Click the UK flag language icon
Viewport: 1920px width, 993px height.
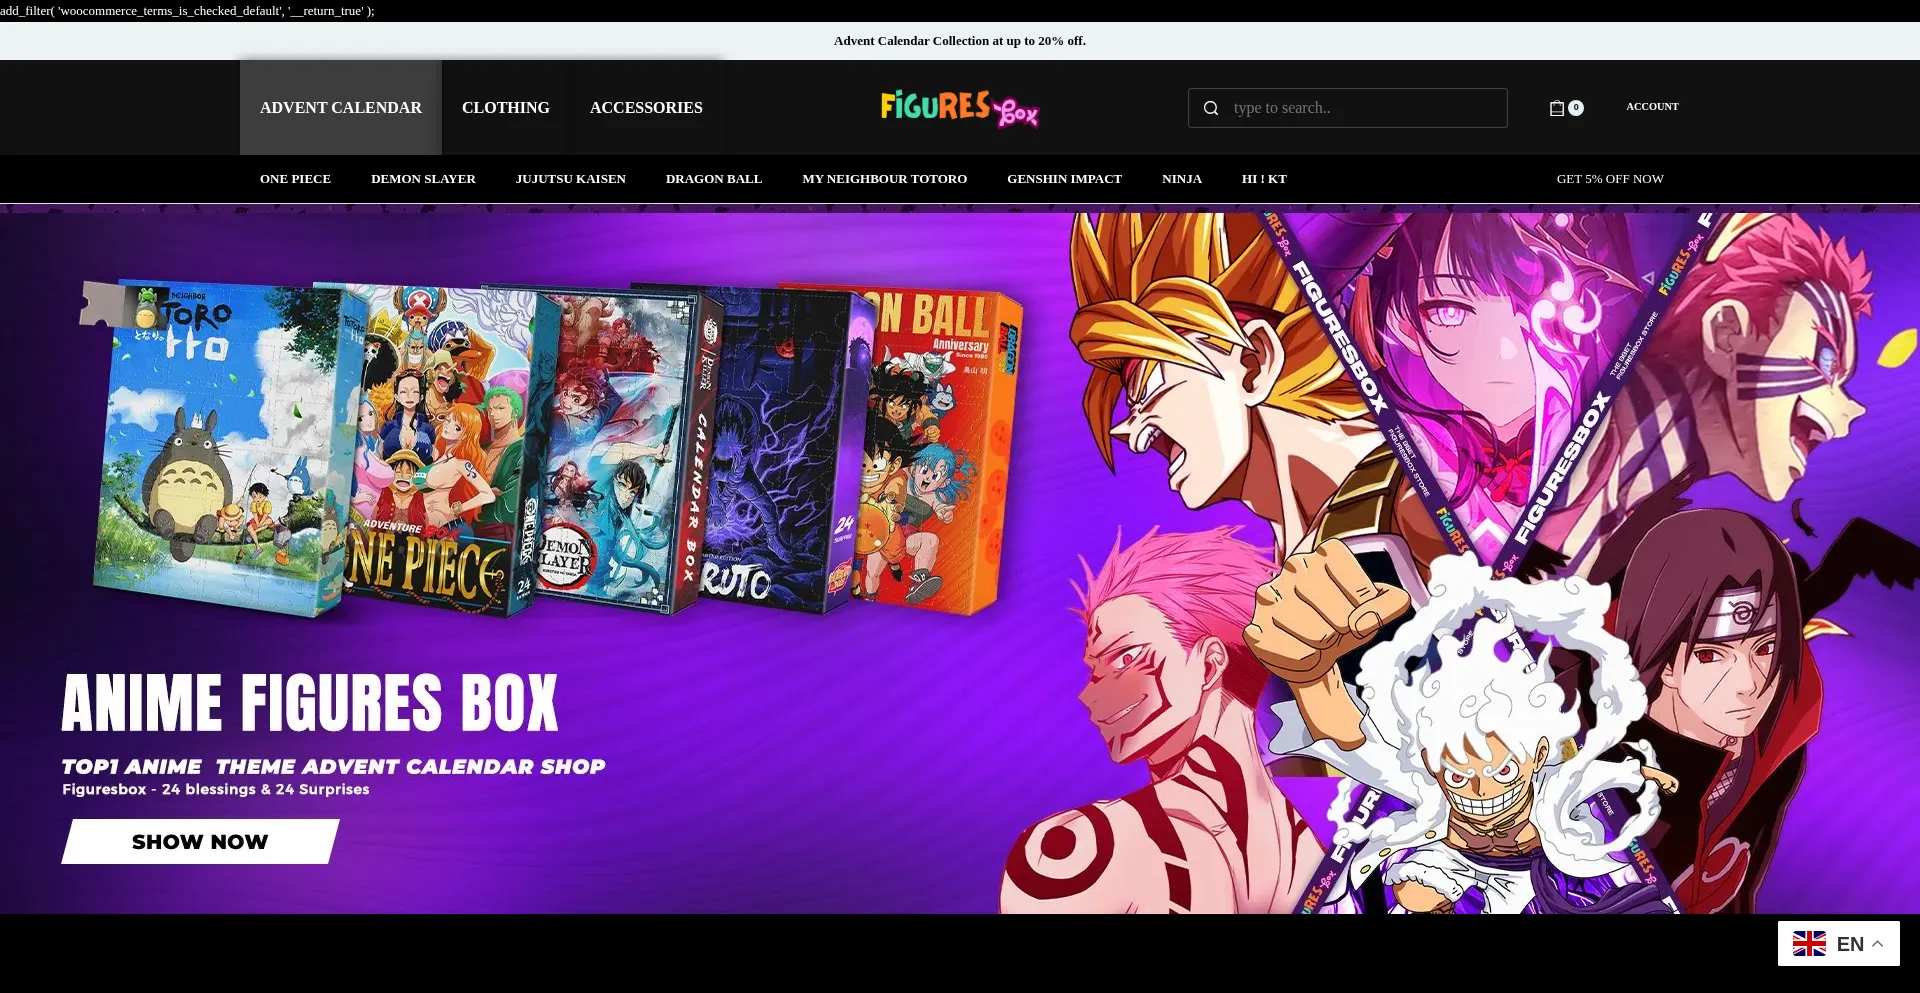pyautogui.click(x=1809, y=943)
